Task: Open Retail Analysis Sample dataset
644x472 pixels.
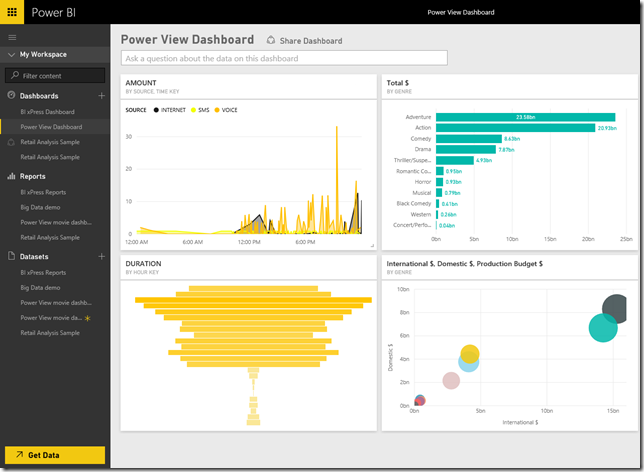Action: click(50, 333)
